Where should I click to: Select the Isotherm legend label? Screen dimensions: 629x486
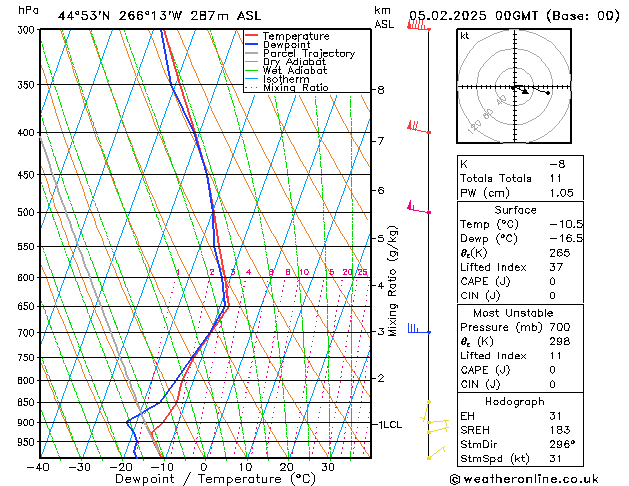[286, 79]
